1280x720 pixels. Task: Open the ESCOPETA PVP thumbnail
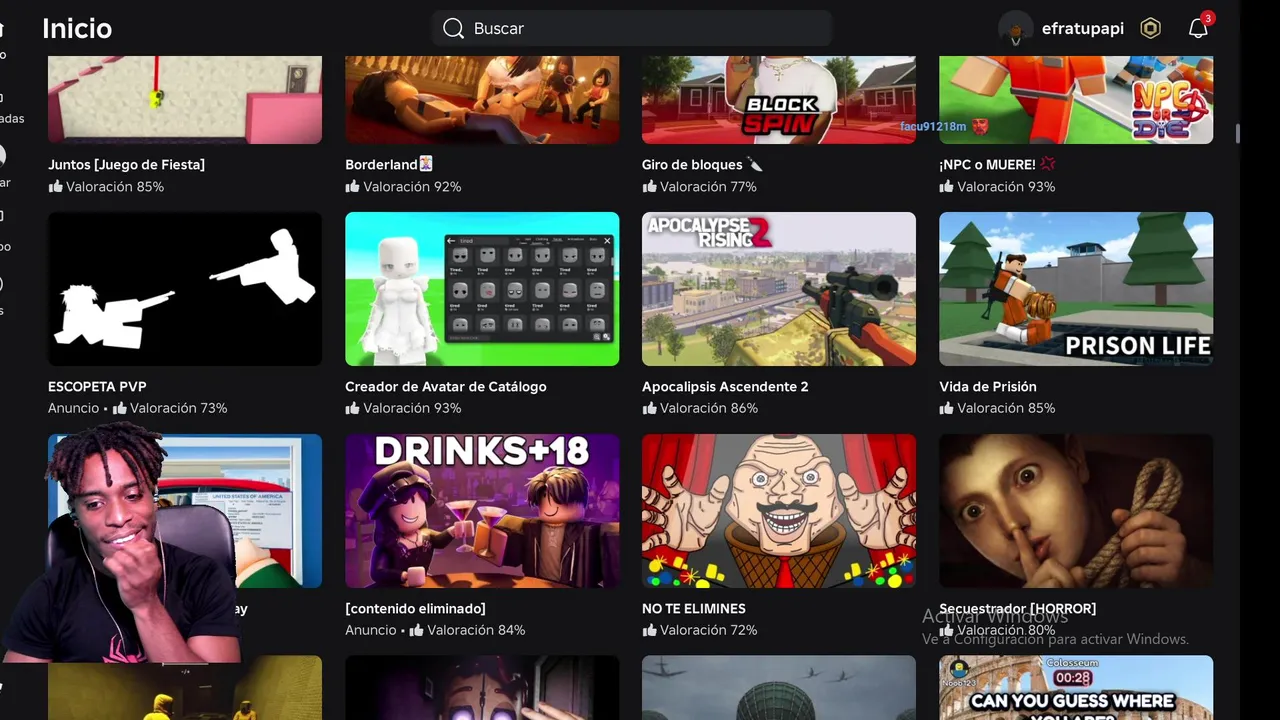[185, 289]
